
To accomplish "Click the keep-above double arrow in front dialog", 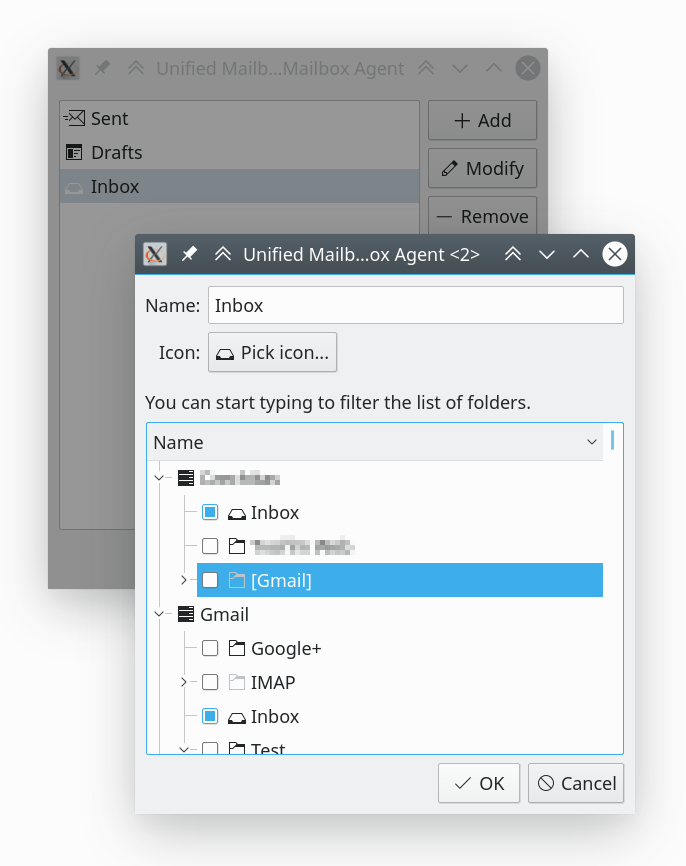I will point(223,255).
